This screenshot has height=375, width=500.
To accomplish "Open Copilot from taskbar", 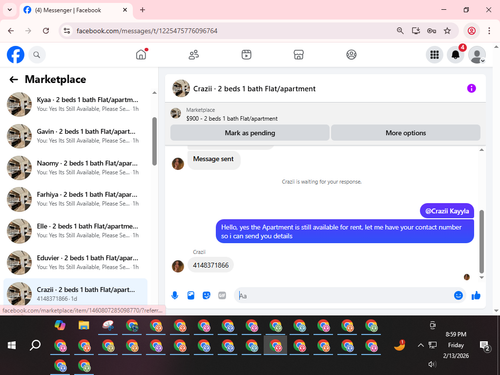I will (x=60, y=325).
